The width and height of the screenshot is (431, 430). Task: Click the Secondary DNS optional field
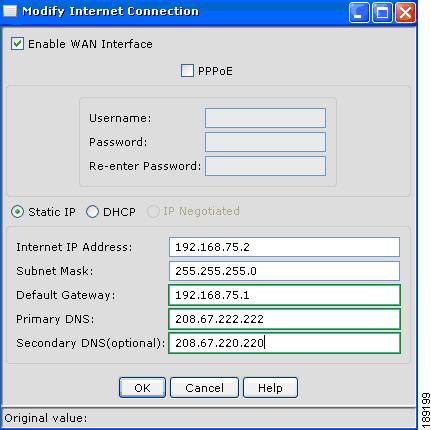(x=284, y=343)
